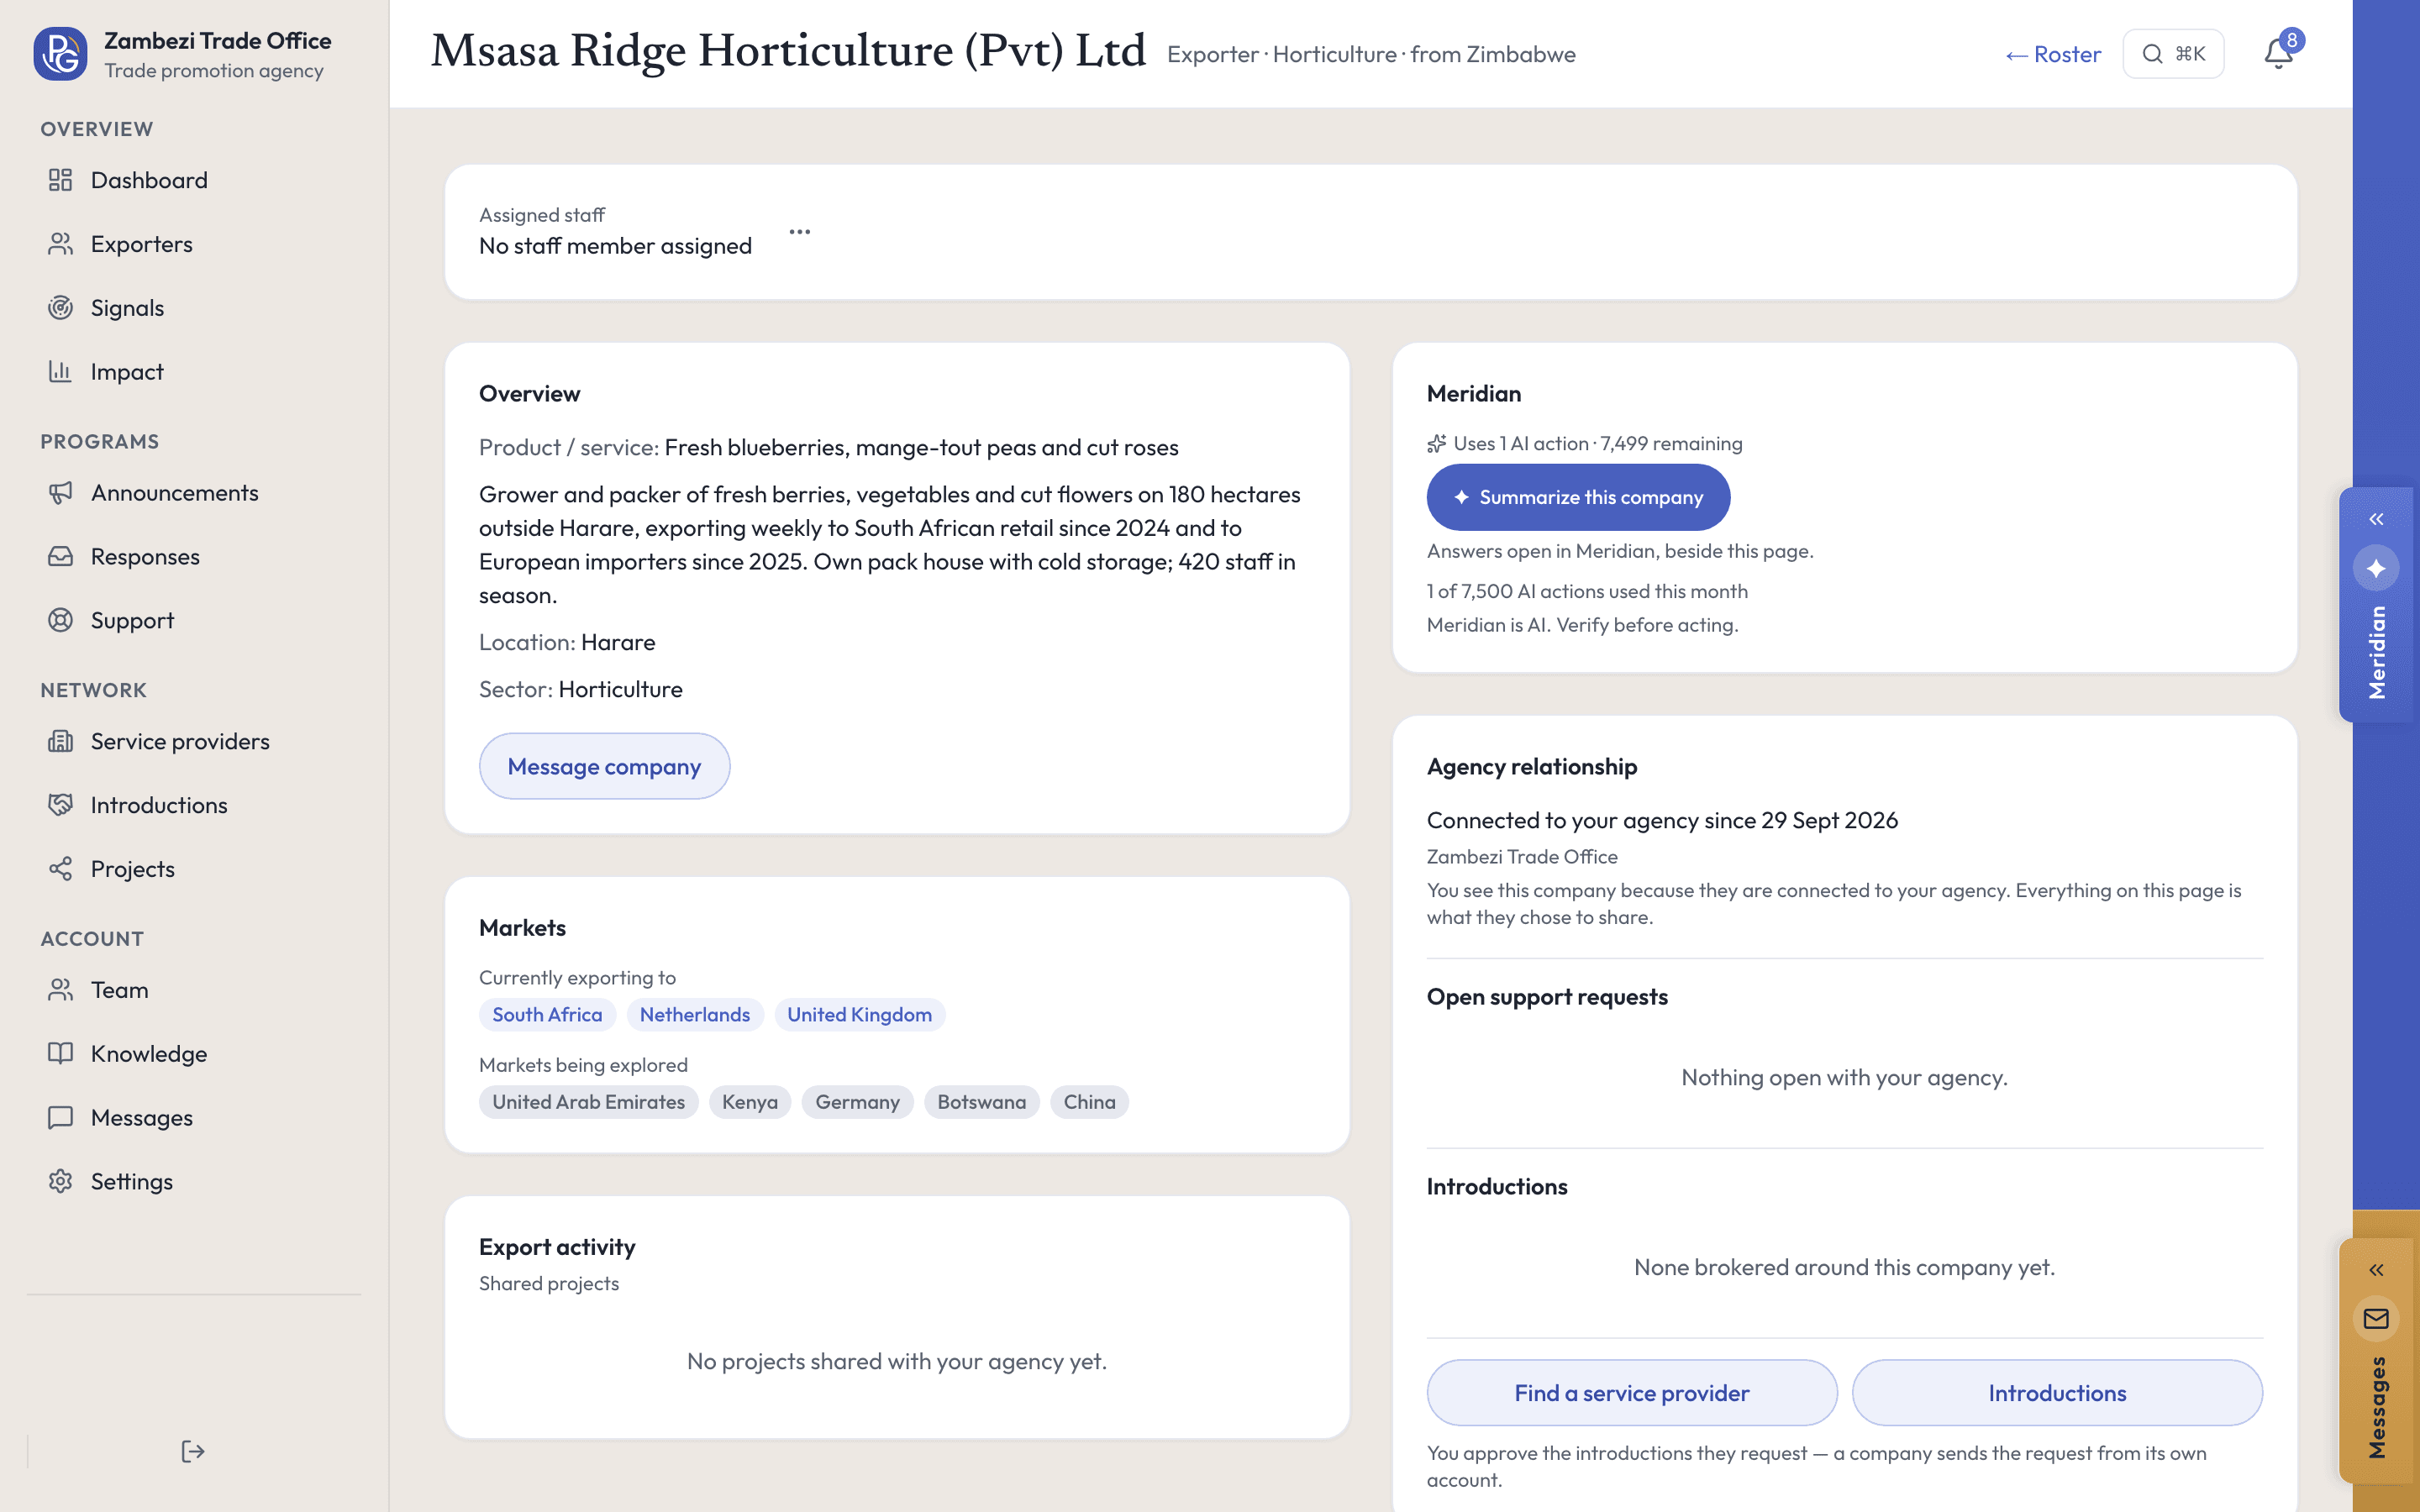Screen dimensions: 2420x1512
Task: Click the envelope icon in Messages side tab
Action: click(x=2376, y=1319)
